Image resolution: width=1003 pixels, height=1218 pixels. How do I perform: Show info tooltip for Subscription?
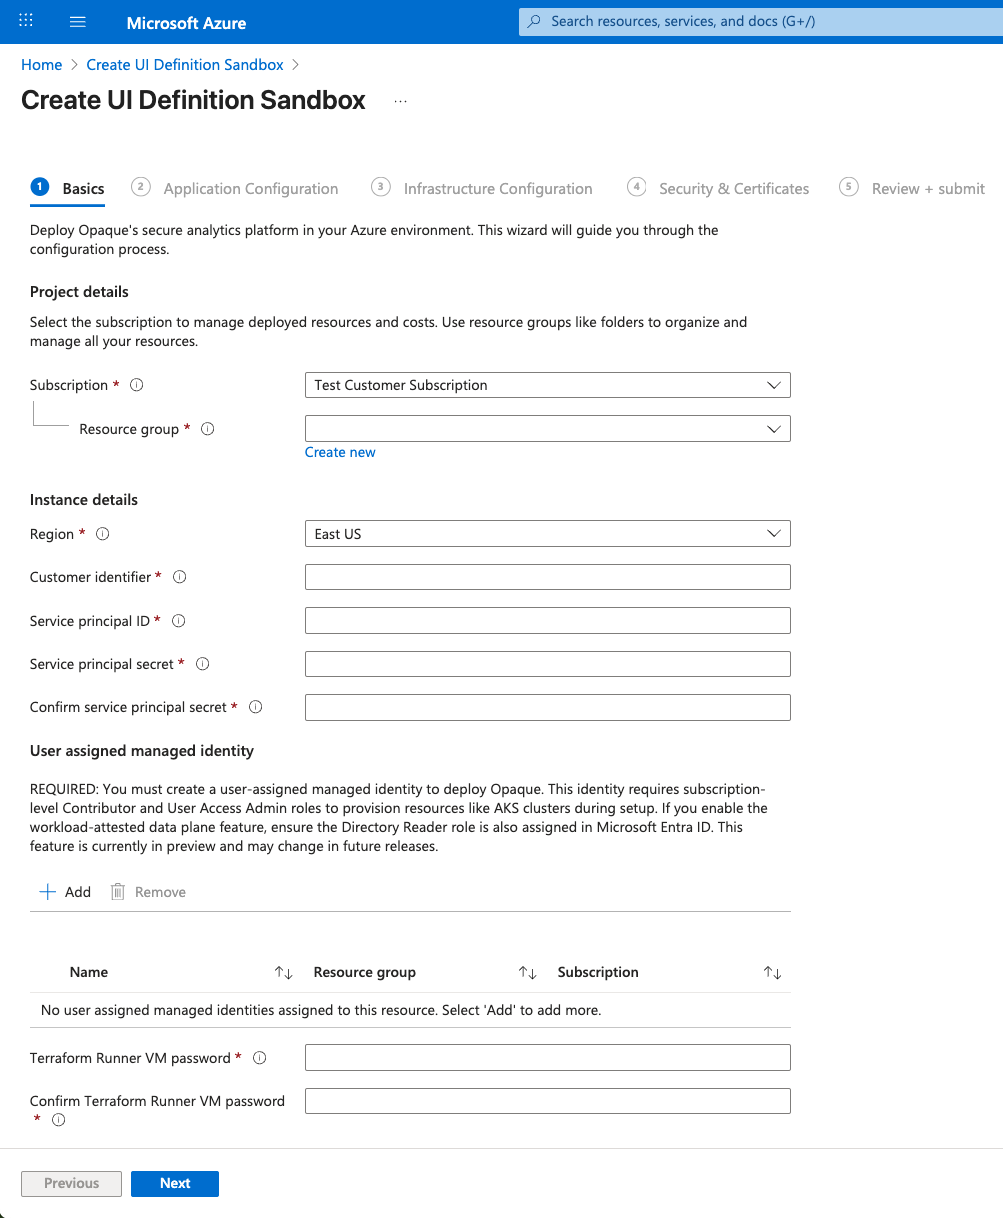click(x=137, y=385)
